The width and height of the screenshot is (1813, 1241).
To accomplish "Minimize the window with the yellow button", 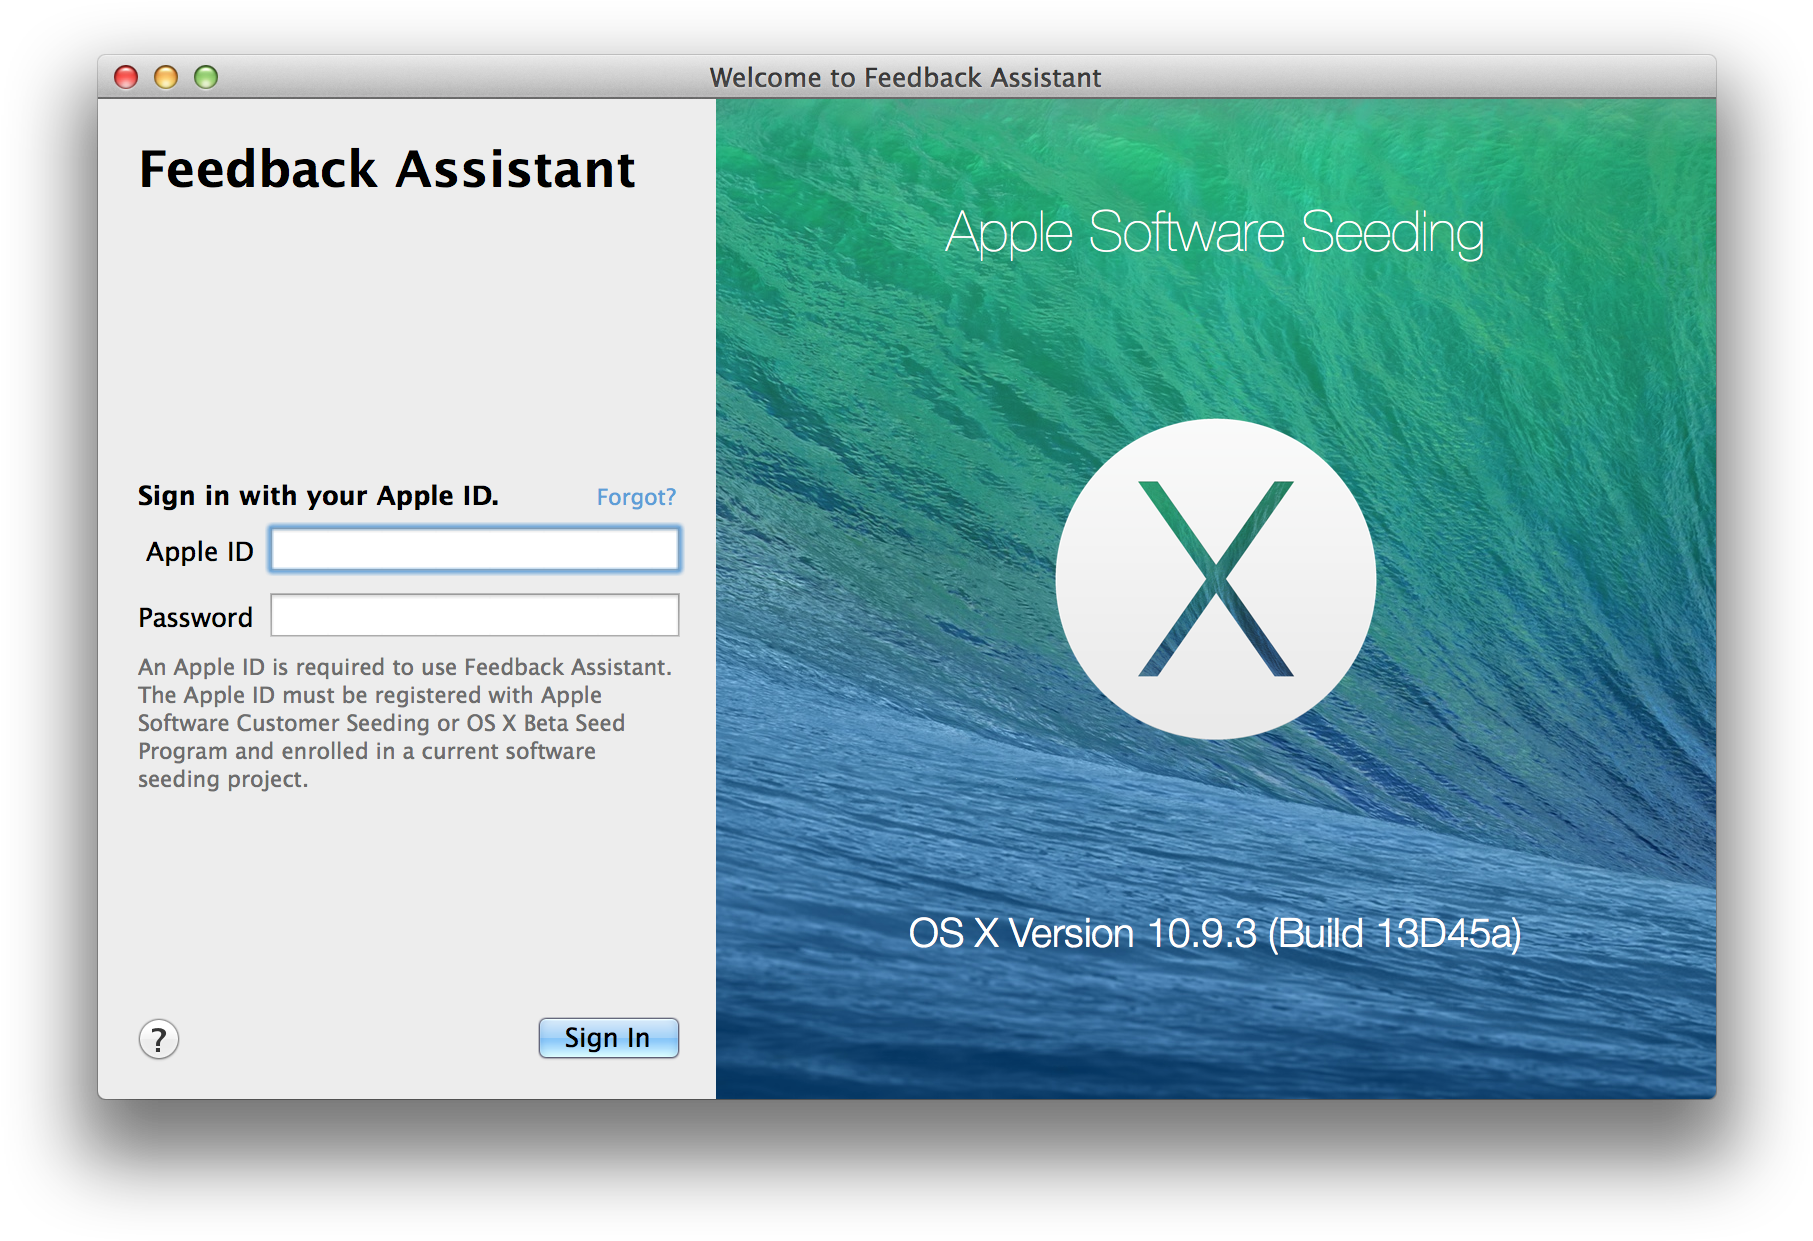I will tap(166, 77).
